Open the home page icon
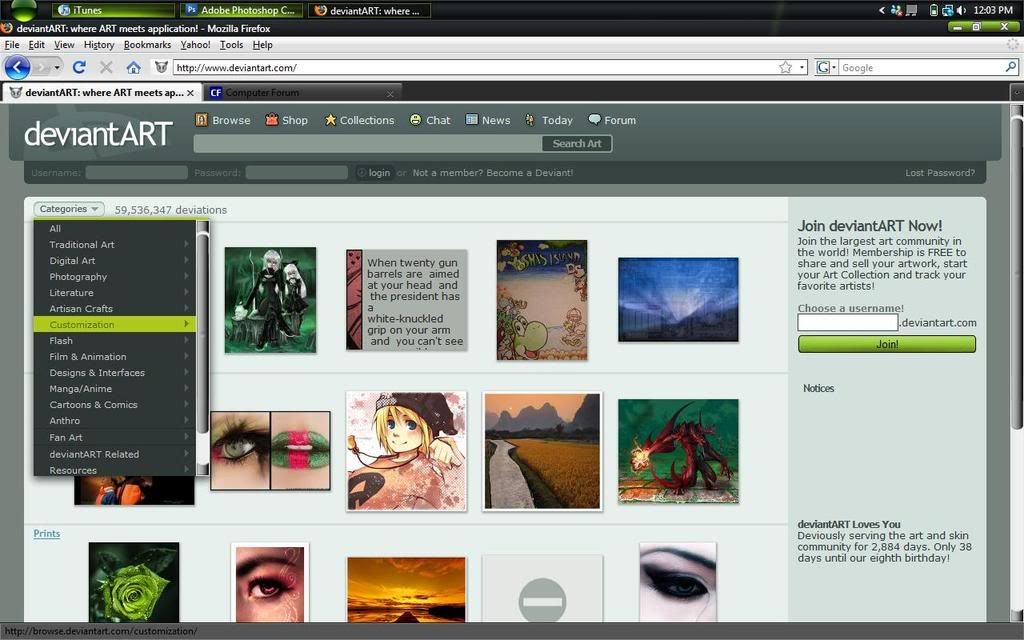 click(133, 67)
